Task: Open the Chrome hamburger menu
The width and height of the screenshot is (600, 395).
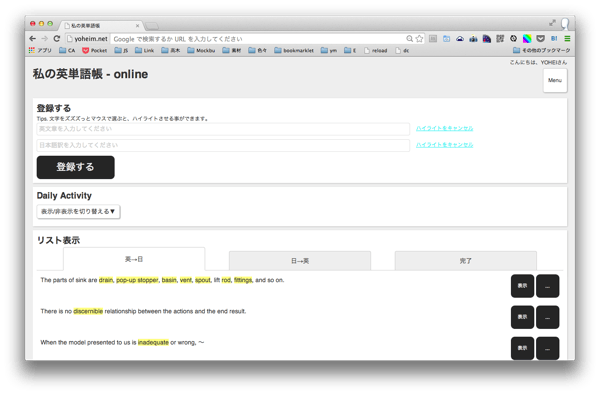Action: [567, 39]
